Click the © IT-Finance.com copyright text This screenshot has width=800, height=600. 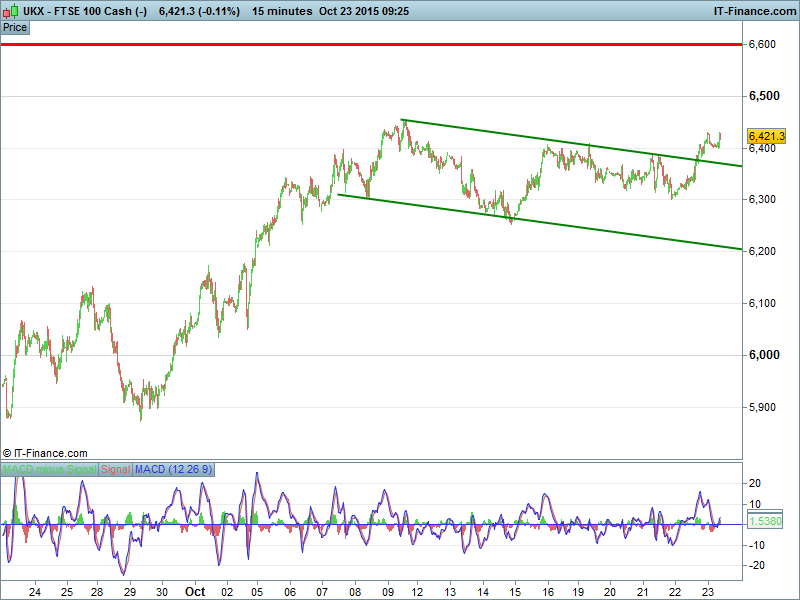click(45, 453)
